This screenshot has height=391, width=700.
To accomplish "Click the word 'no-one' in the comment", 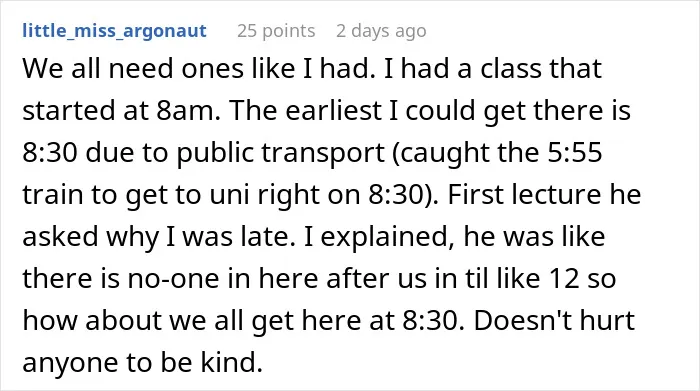I will [x=173, y=279].
